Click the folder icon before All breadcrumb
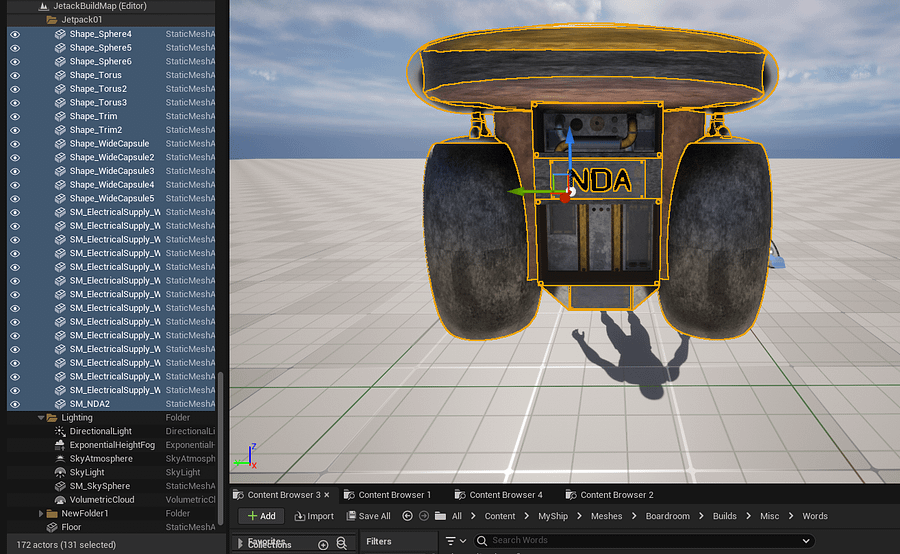The height and width of the screenshot is (554, 900). coord(440,516)
